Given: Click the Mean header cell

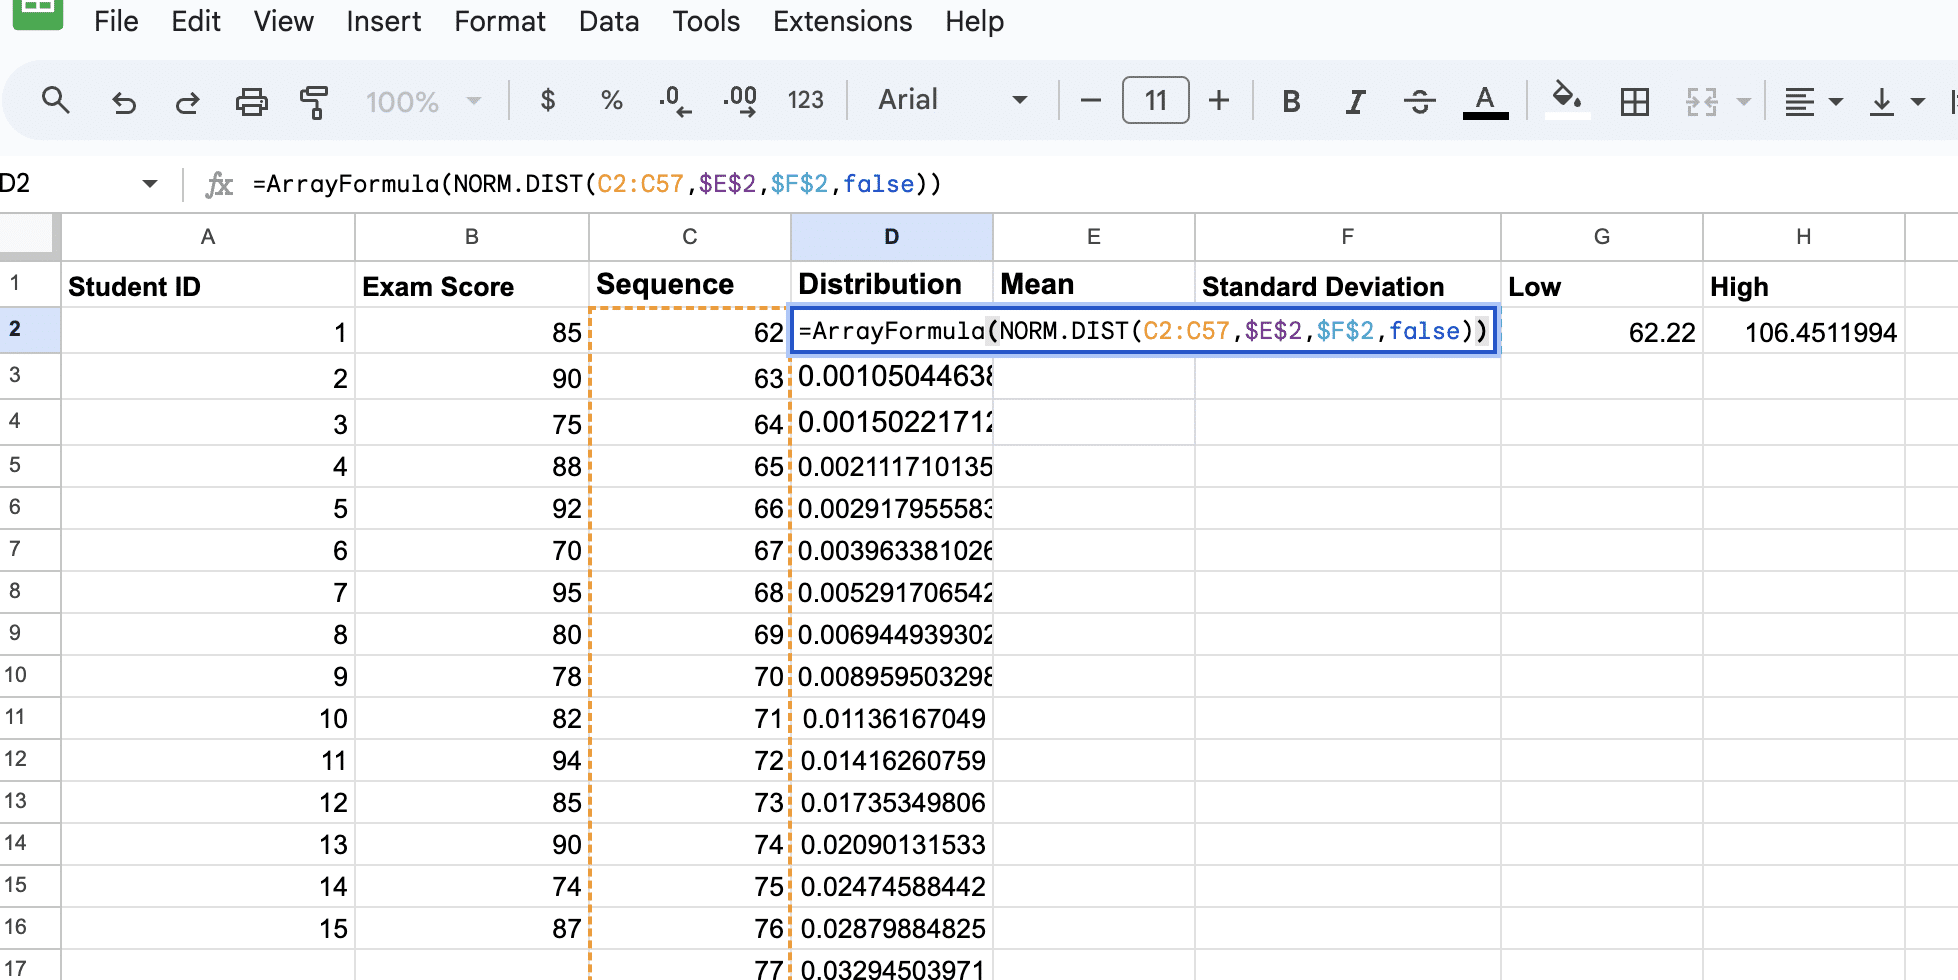Looking at the screenshot, I should [x=1093, y=284].
